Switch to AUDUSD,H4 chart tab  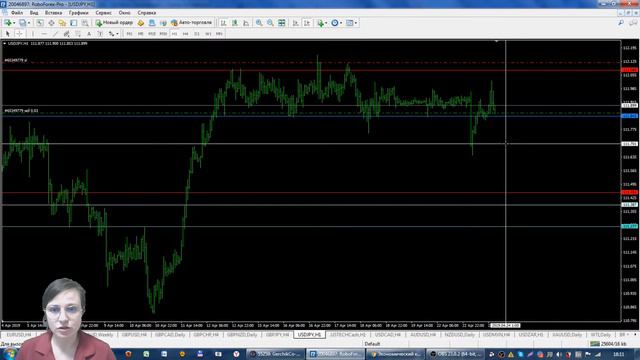point(423,335)
